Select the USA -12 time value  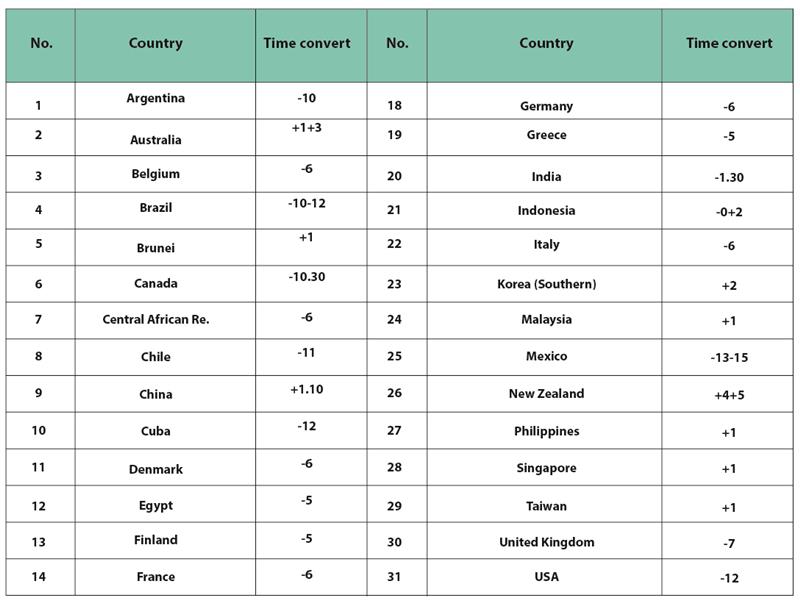[729, 578]
